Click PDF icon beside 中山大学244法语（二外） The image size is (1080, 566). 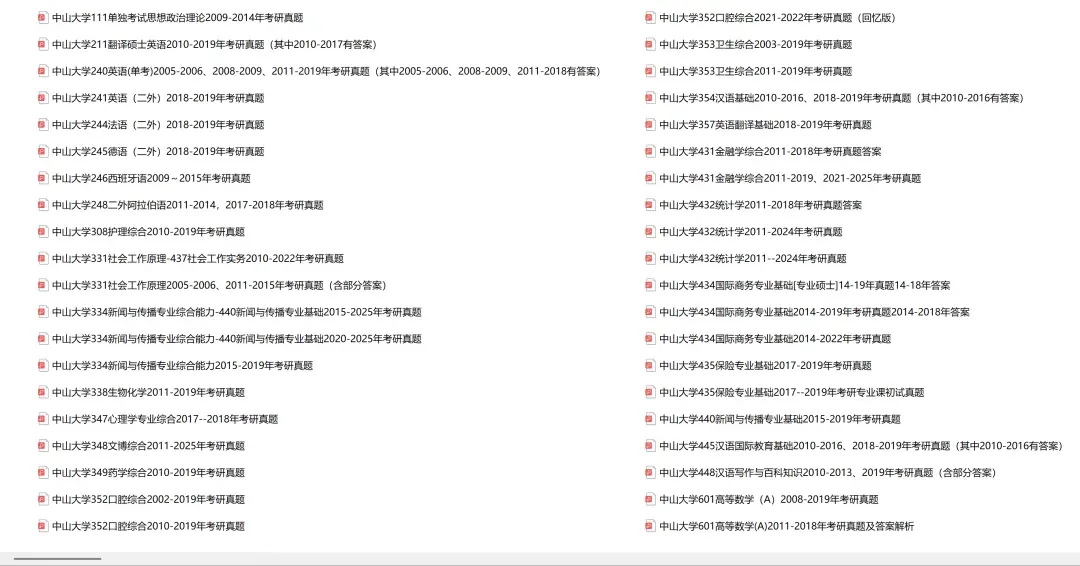click(x=43, y=125)
